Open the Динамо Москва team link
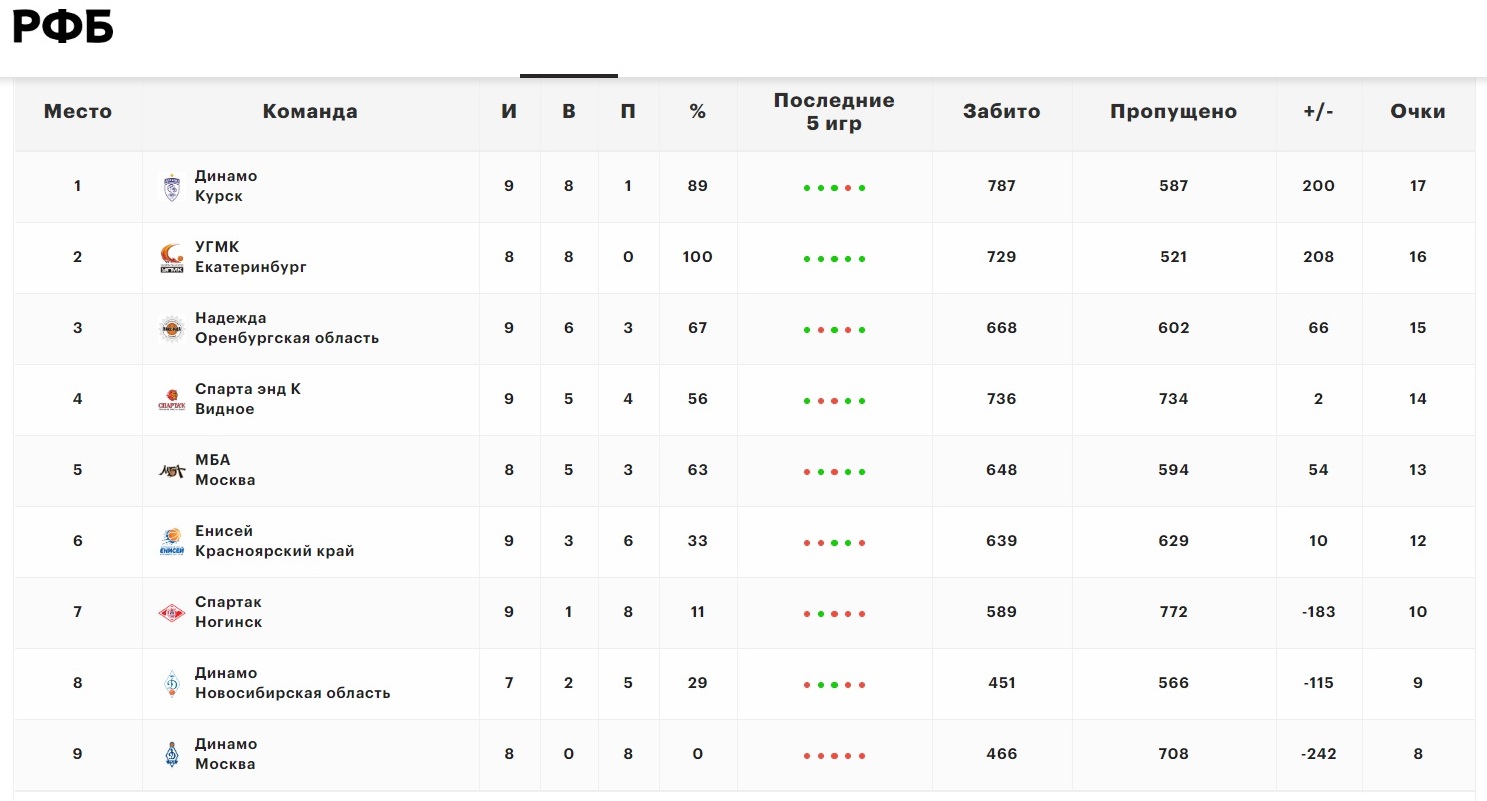This screenshot has width=1487, height=801. pyautogui.click(x=226, y=754)
